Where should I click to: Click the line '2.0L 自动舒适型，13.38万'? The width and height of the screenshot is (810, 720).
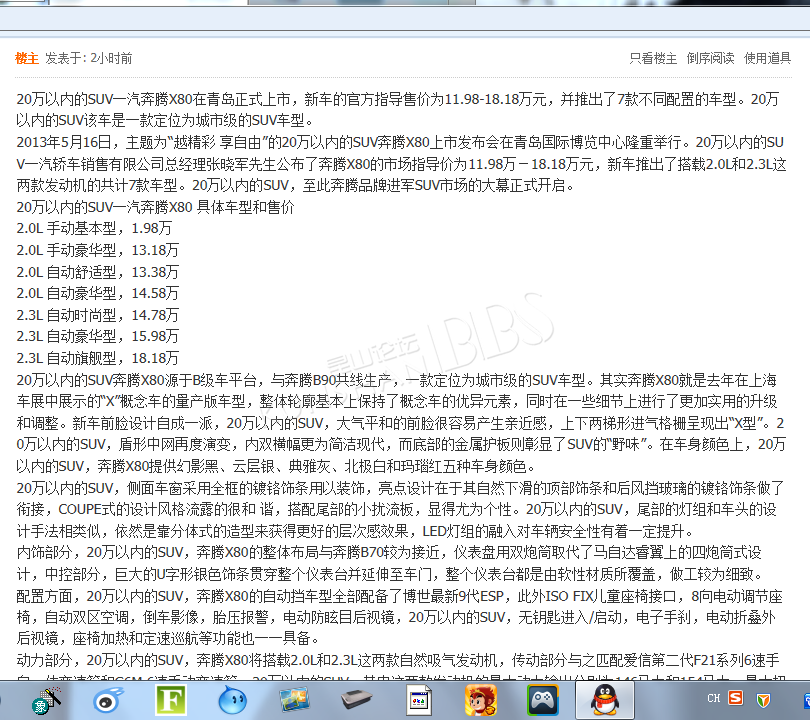click(x=98, y=272)
